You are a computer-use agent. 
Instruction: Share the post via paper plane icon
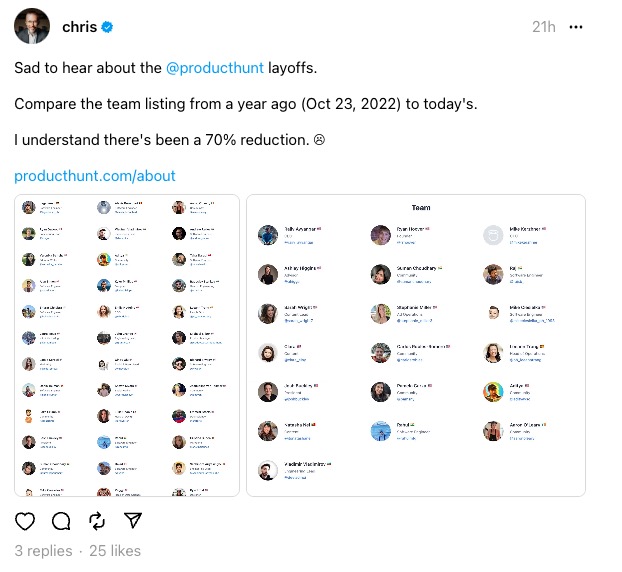(132, 521)
